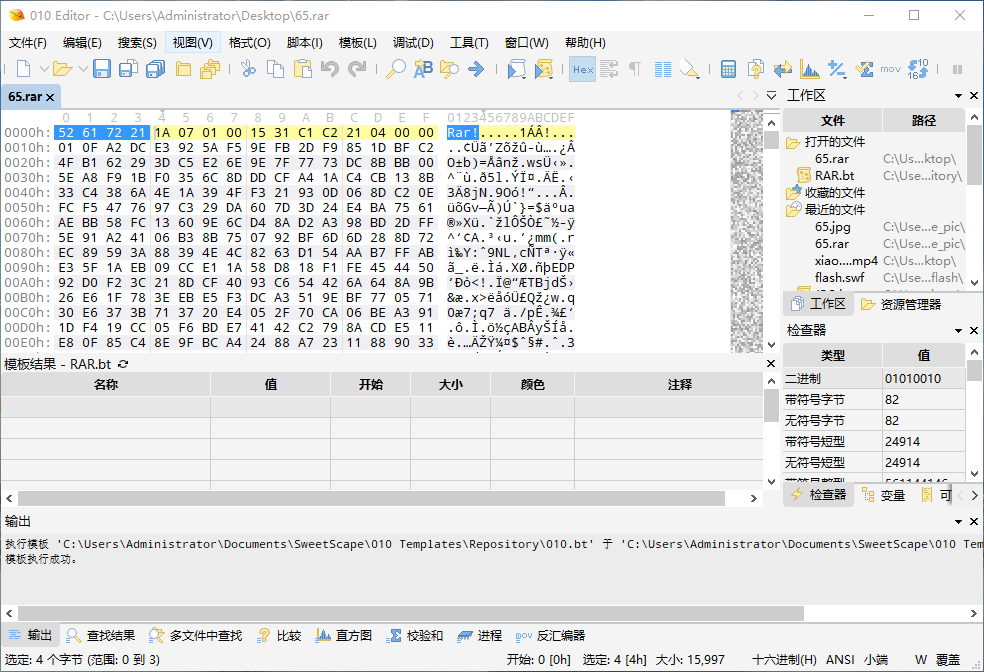Screen dimensions: 984x672
Task: Close the 模板结果 panel
Action: (771, 363)
